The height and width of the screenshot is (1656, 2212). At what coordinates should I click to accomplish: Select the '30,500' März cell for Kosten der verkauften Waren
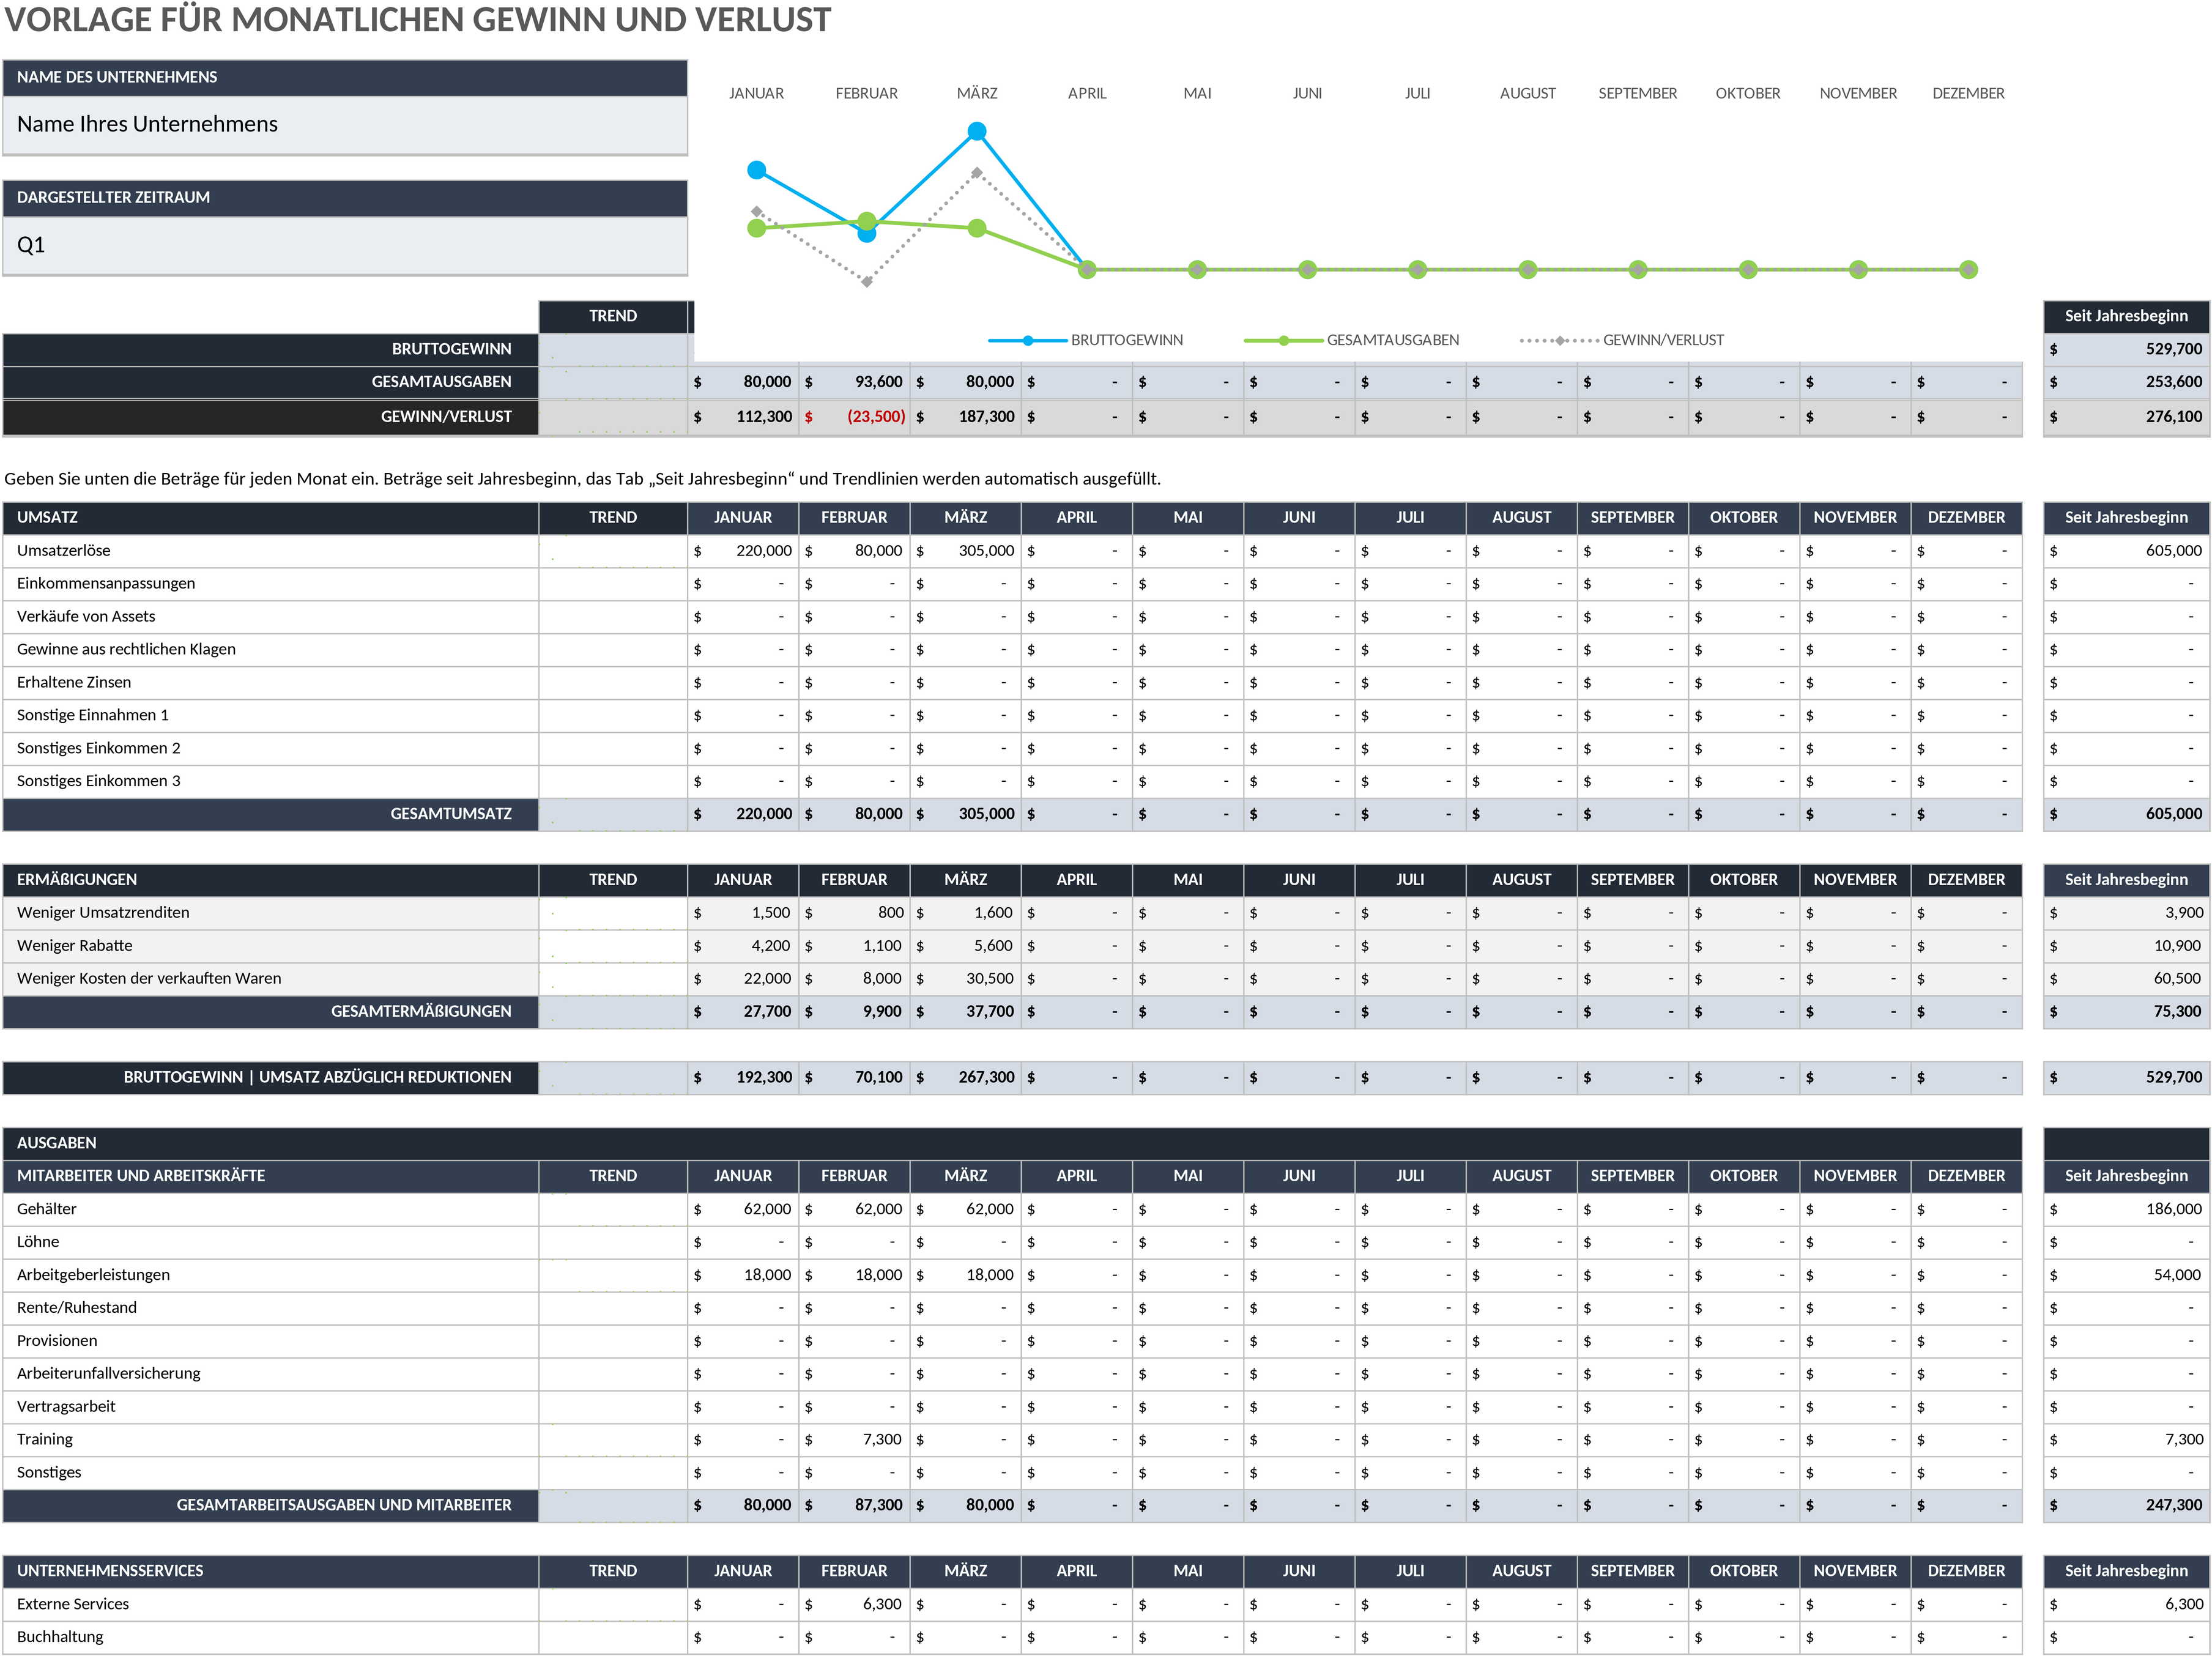(965, 979)
